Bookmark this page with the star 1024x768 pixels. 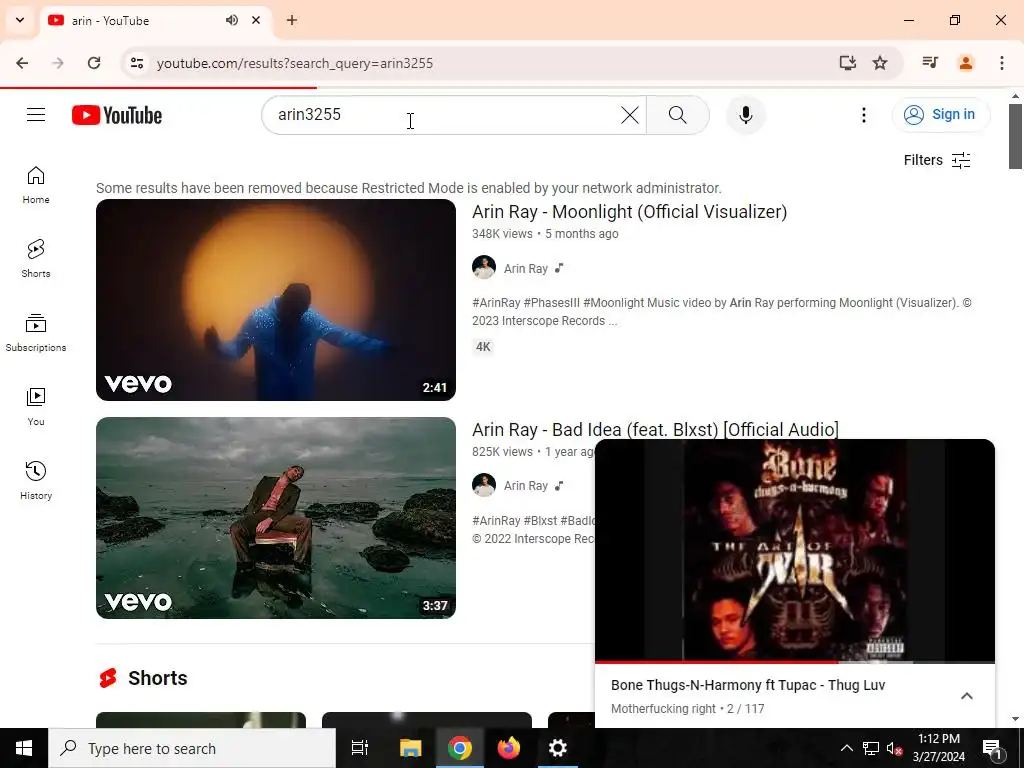click(880, 63)
